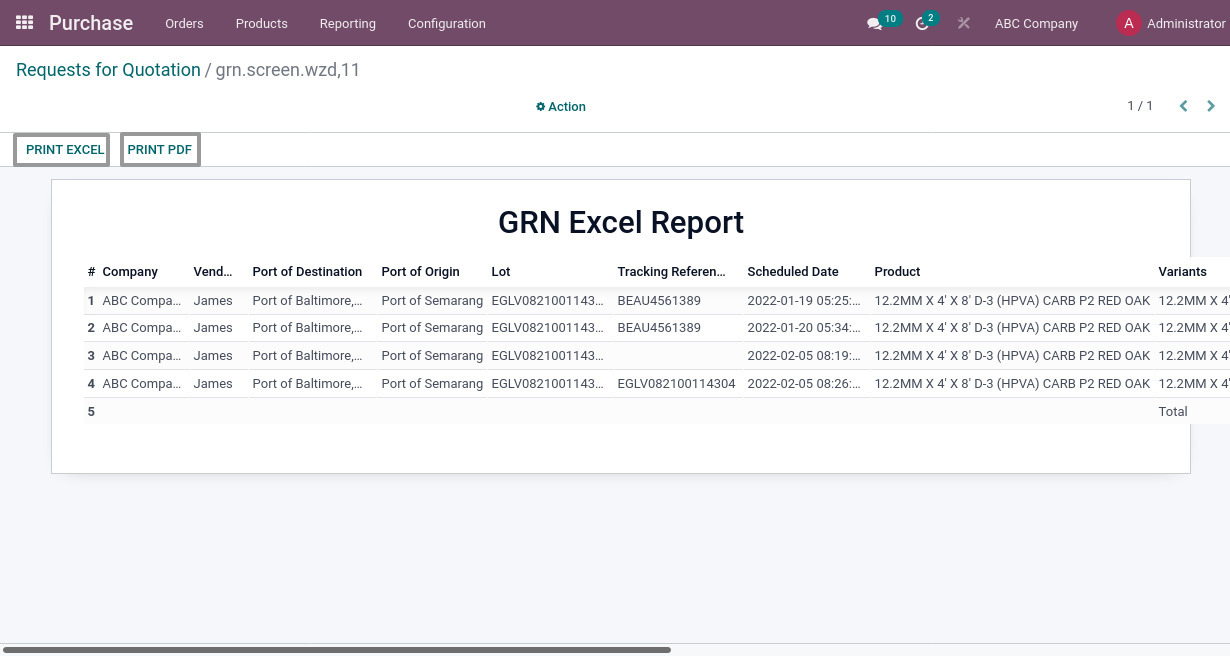Click the PRINT EXCEL button
The width and height of the screenshot is (1230, 656).
click(x=64, y=149)
